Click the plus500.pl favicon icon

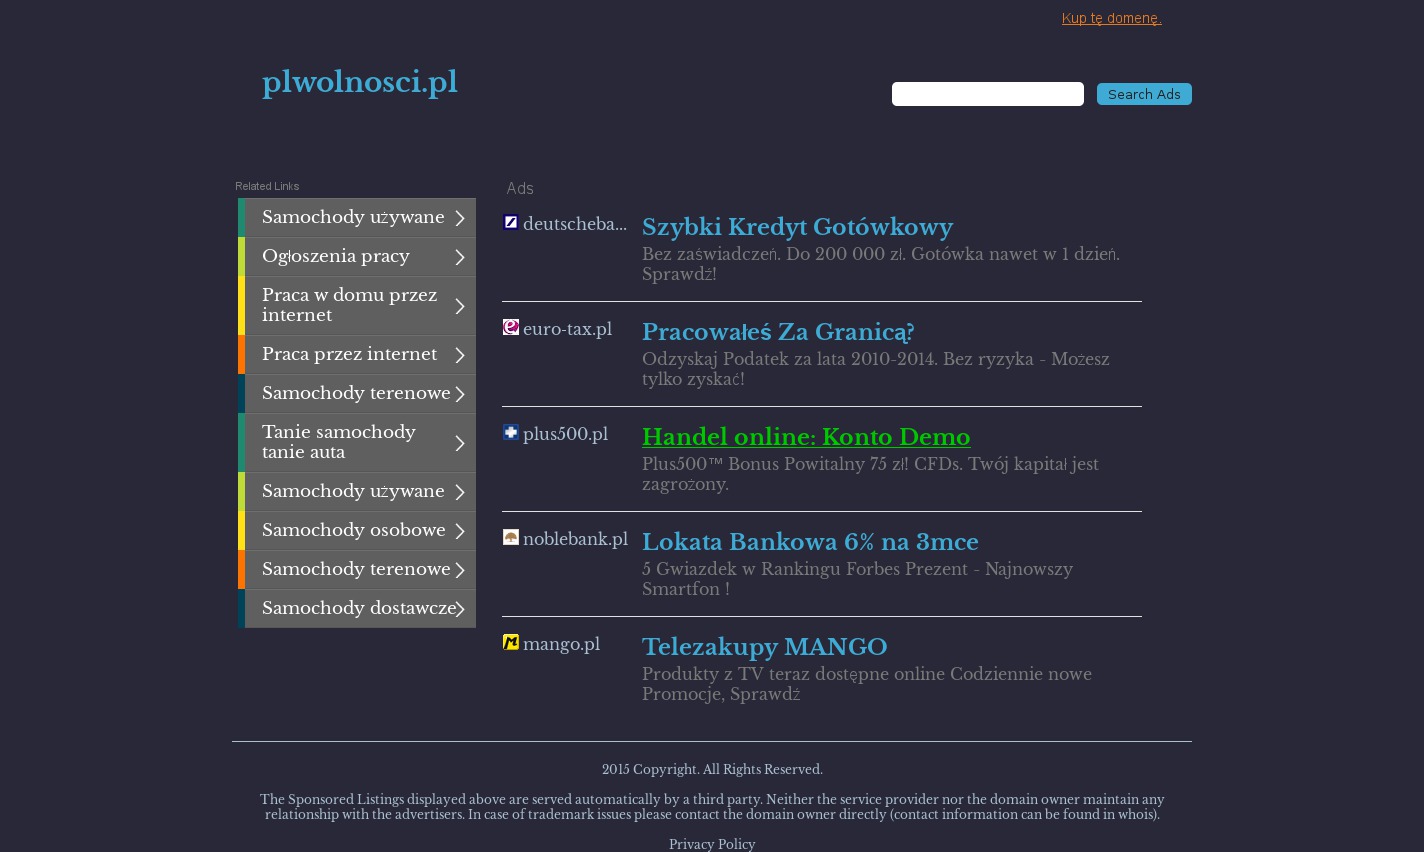pos(510,432)
